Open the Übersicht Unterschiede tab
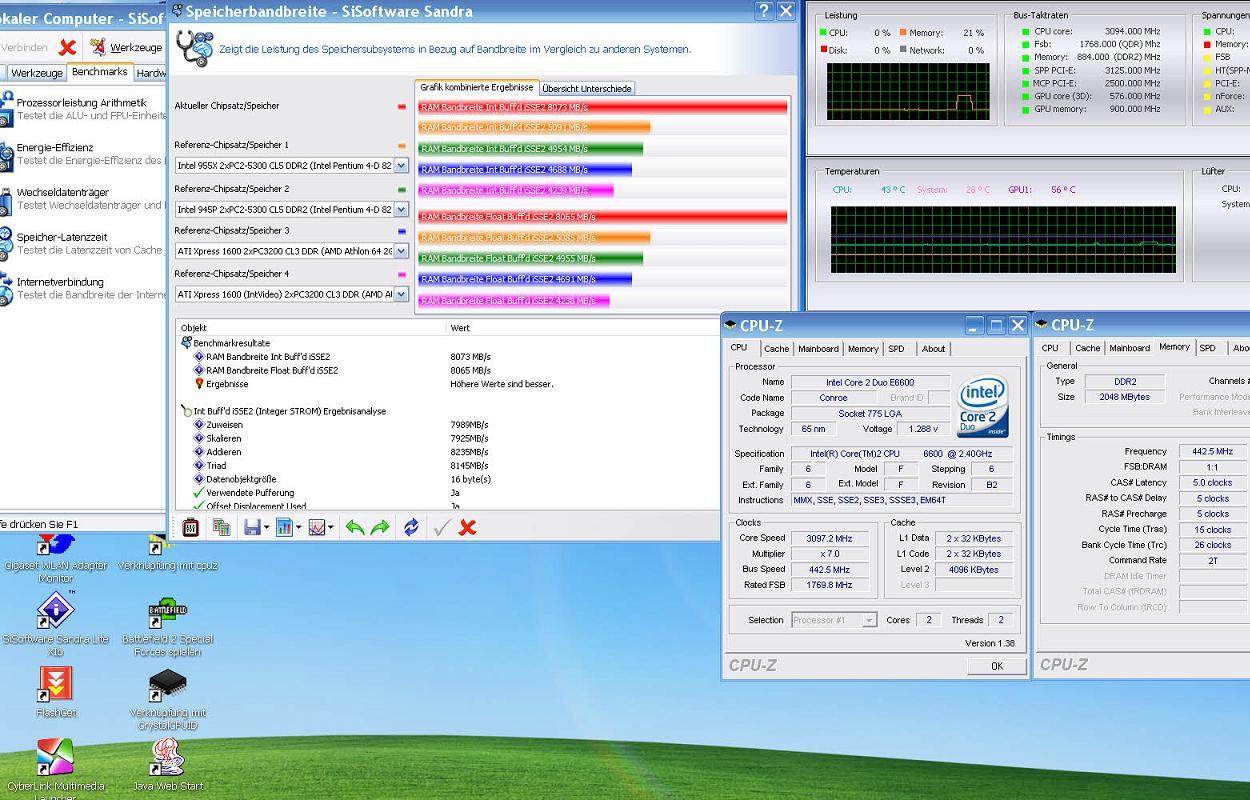Viewport: 1250px width, 800px height. (x=586, y=88)
